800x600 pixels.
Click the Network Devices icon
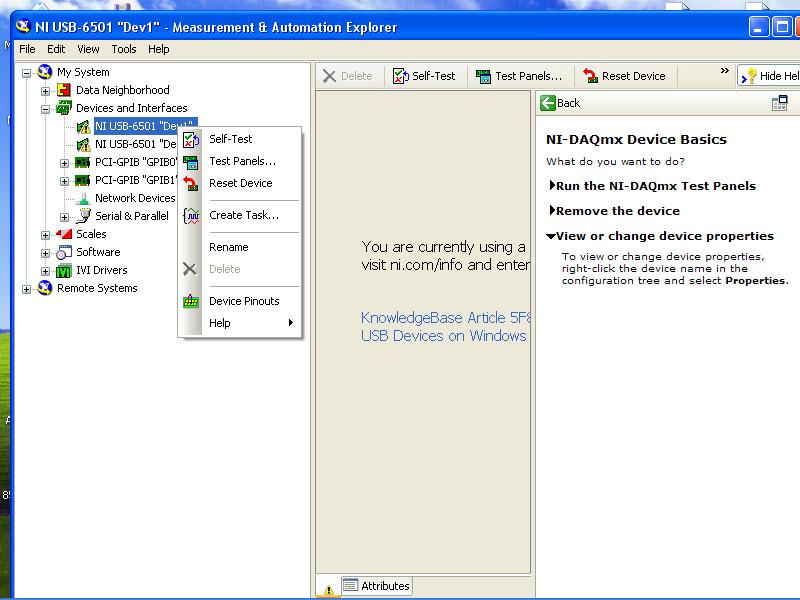click(82, 198)
